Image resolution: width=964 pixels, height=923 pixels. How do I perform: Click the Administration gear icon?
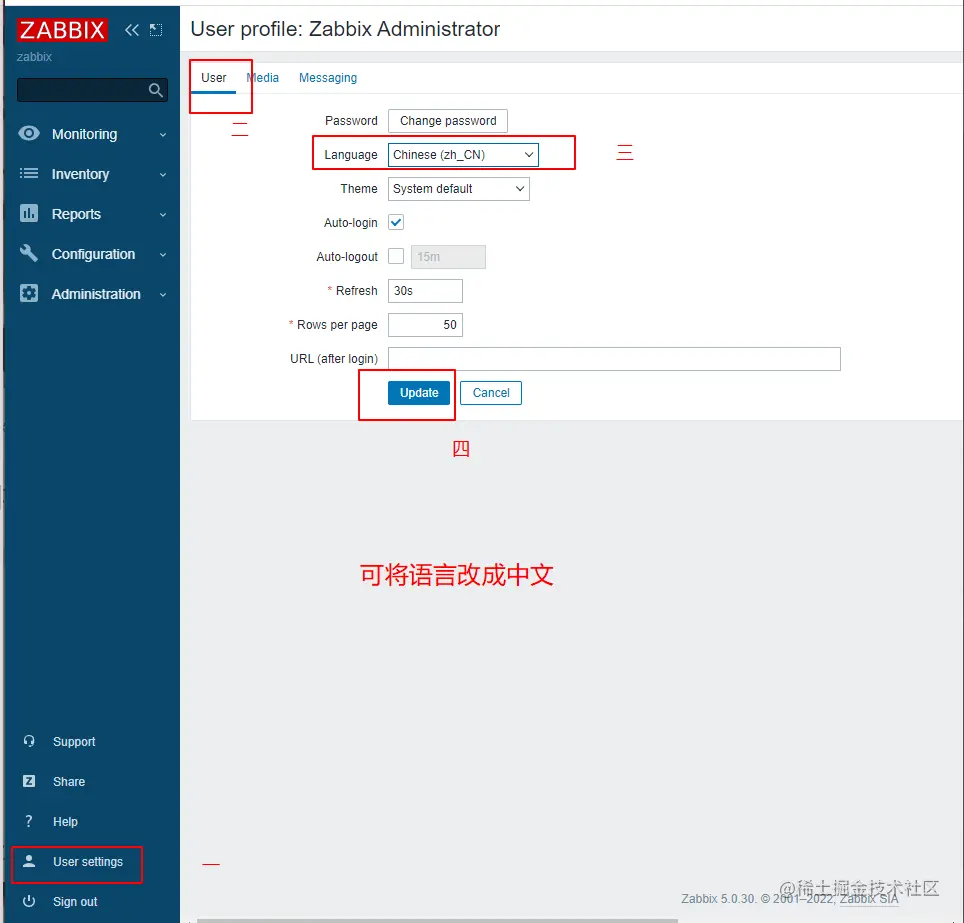pos(29,293)
